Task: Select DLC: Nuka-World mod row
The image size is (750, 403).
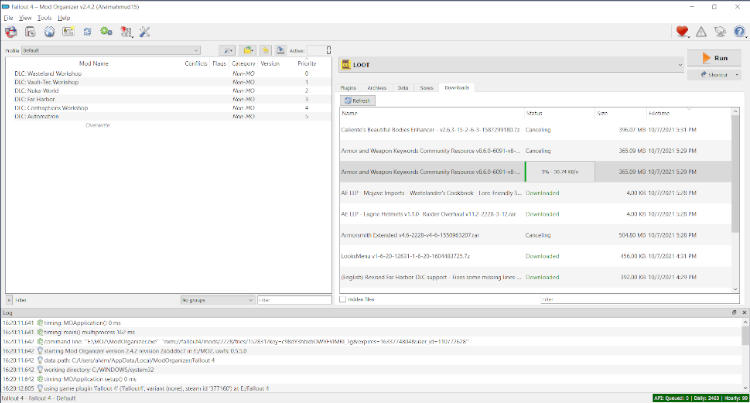Action: click(167, 91)
